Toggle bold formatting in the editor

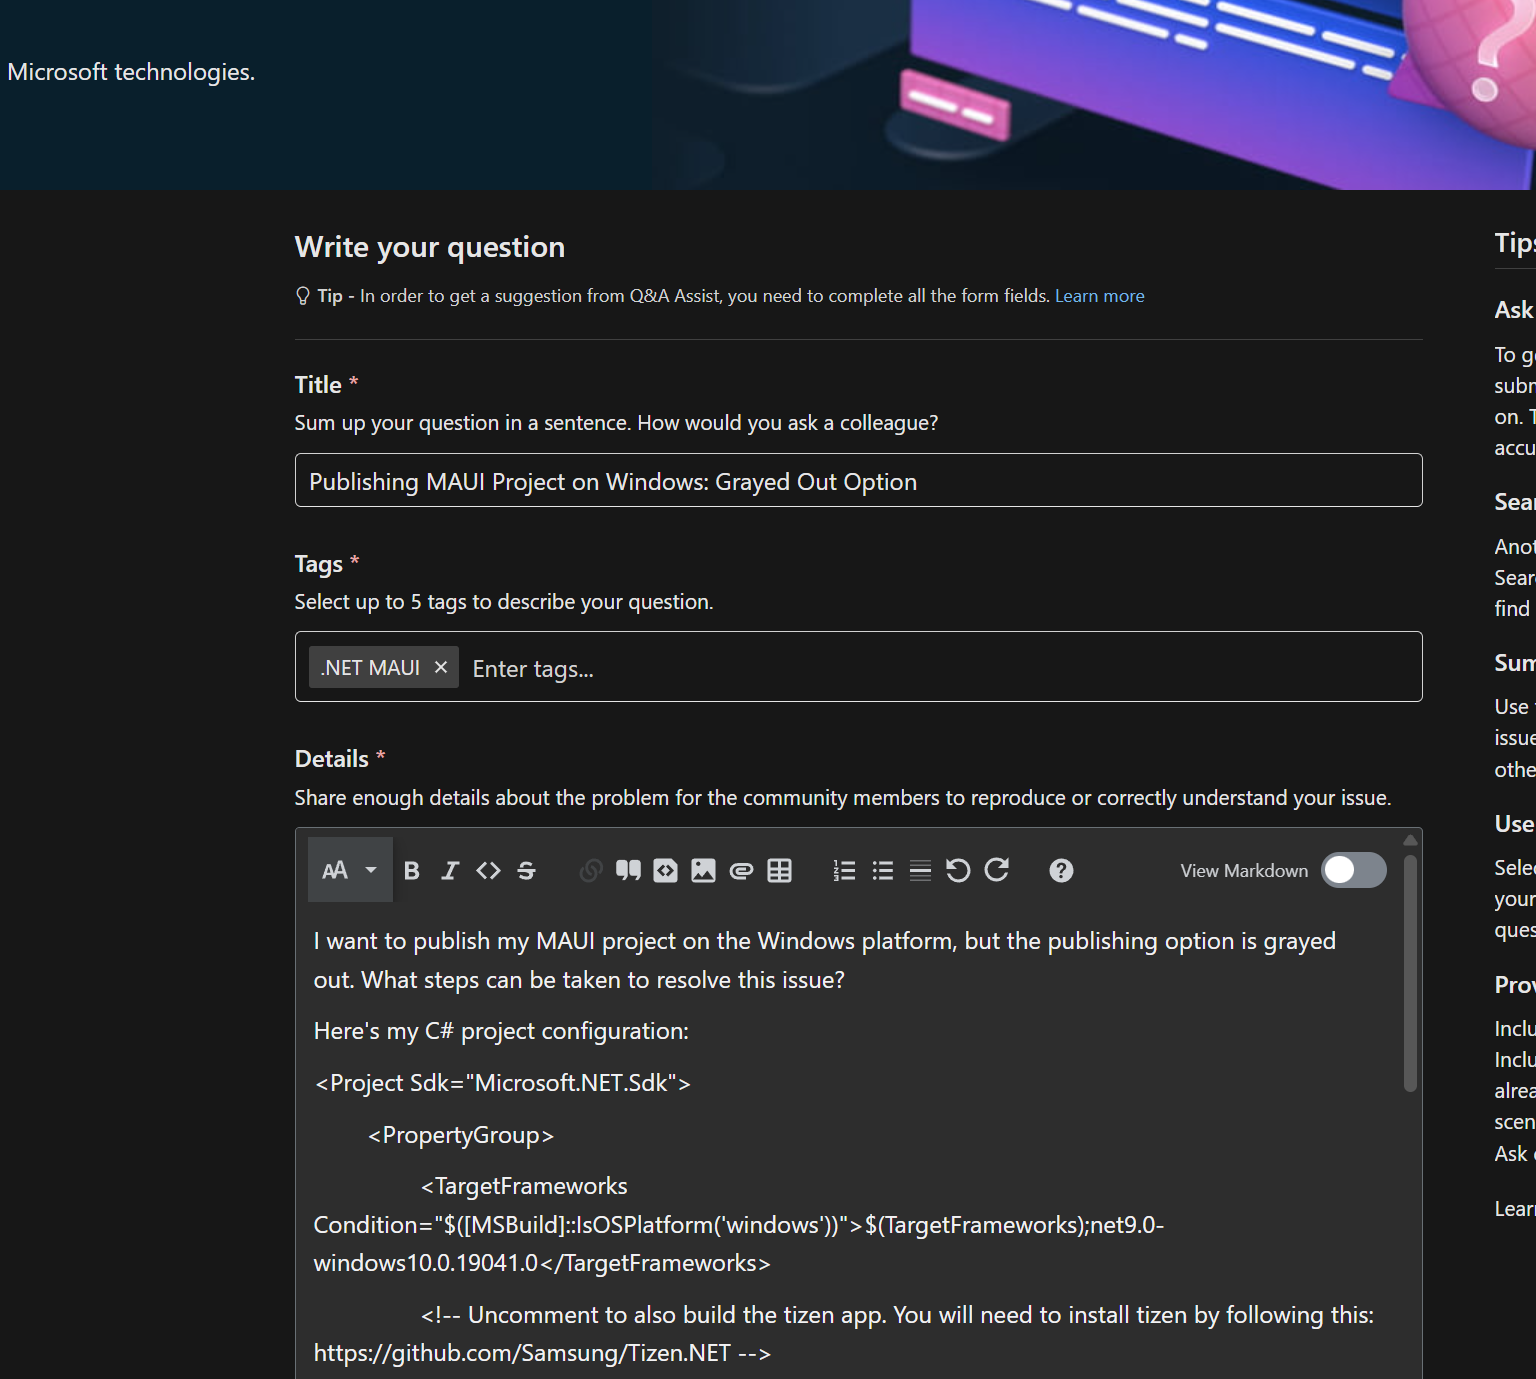[411, 871]
